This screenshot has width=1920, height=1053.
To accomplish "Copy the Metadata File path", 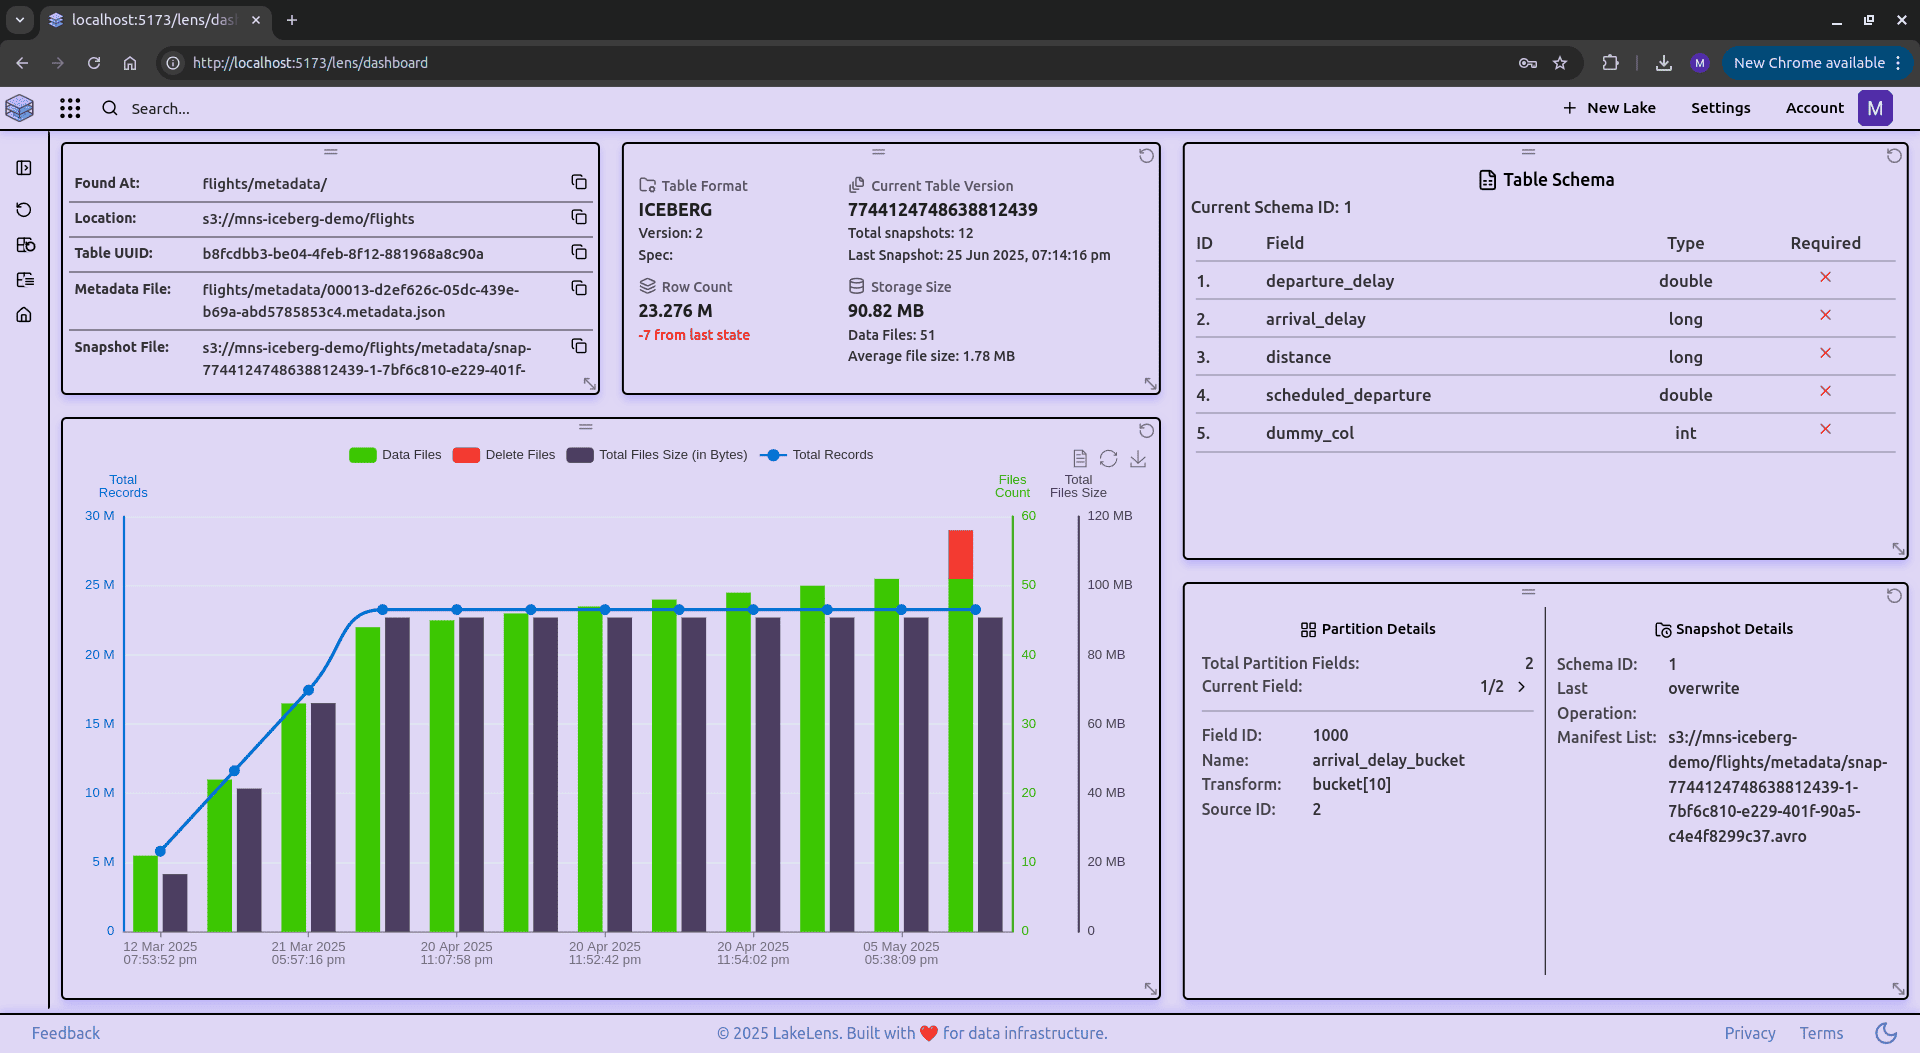I will [x=578, y=289].
